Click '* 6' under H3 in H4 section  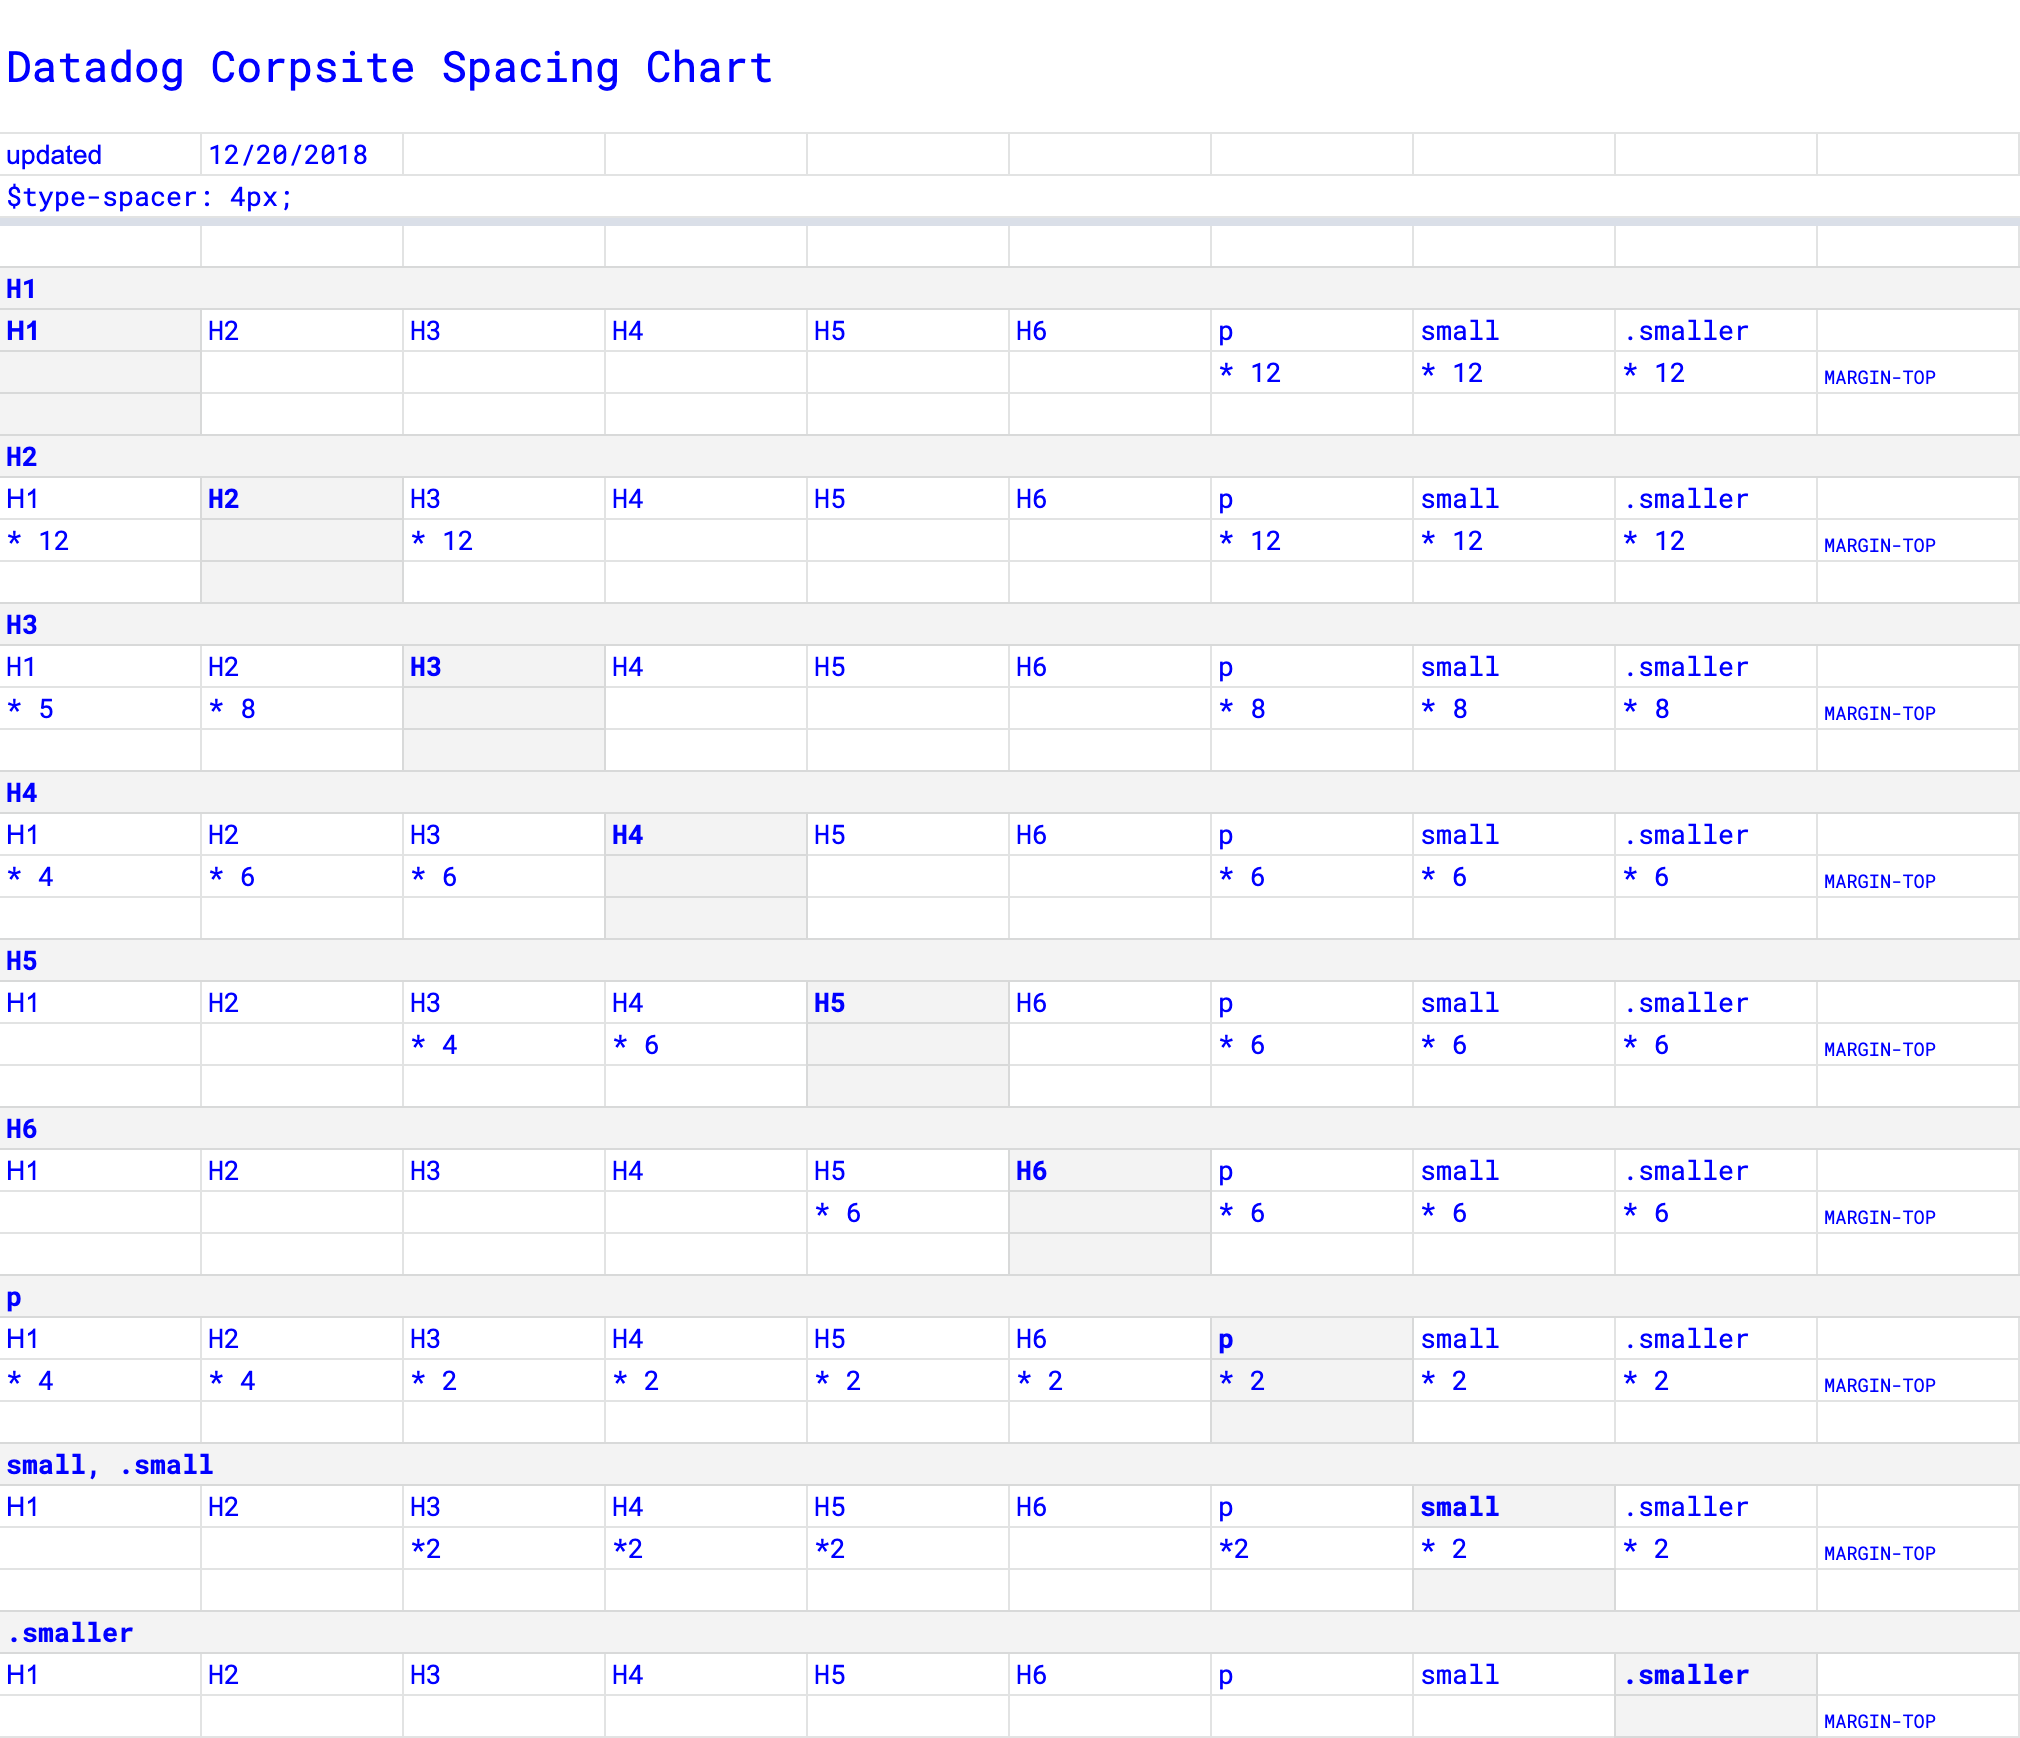(x=504, y=877)
